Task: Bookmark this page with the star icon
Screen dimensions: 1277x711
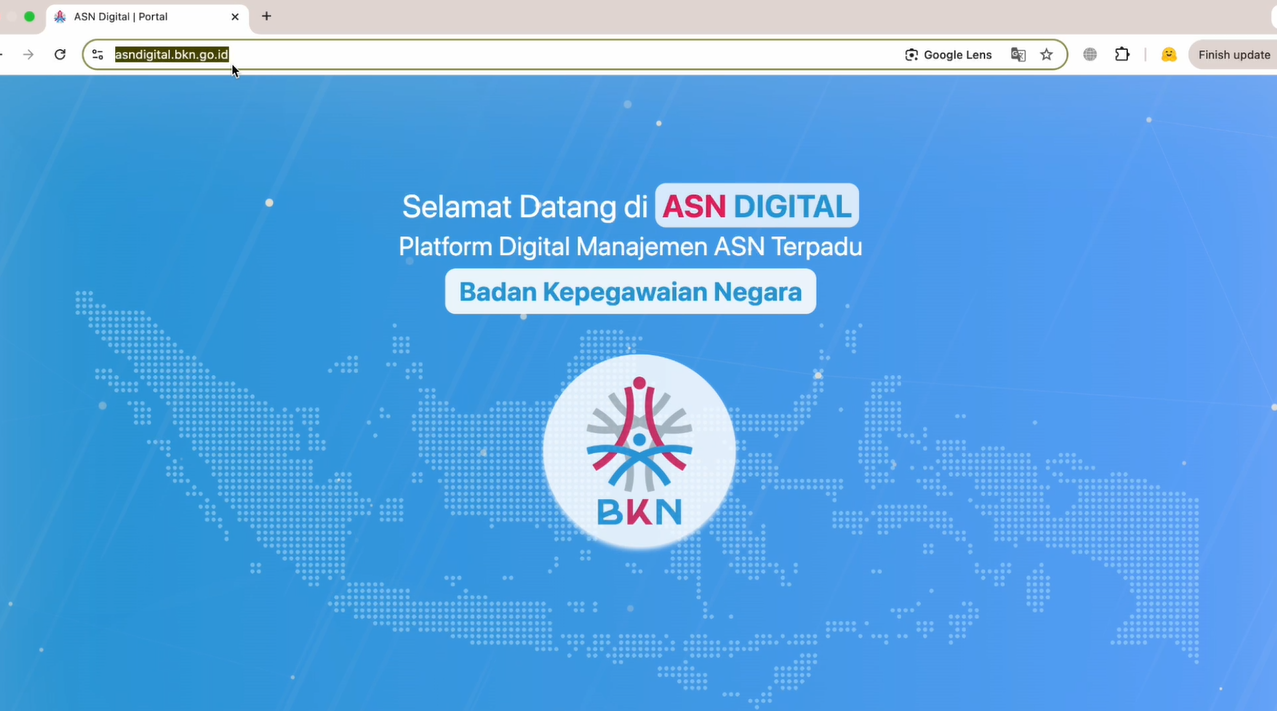Action: pos(1046,55)
